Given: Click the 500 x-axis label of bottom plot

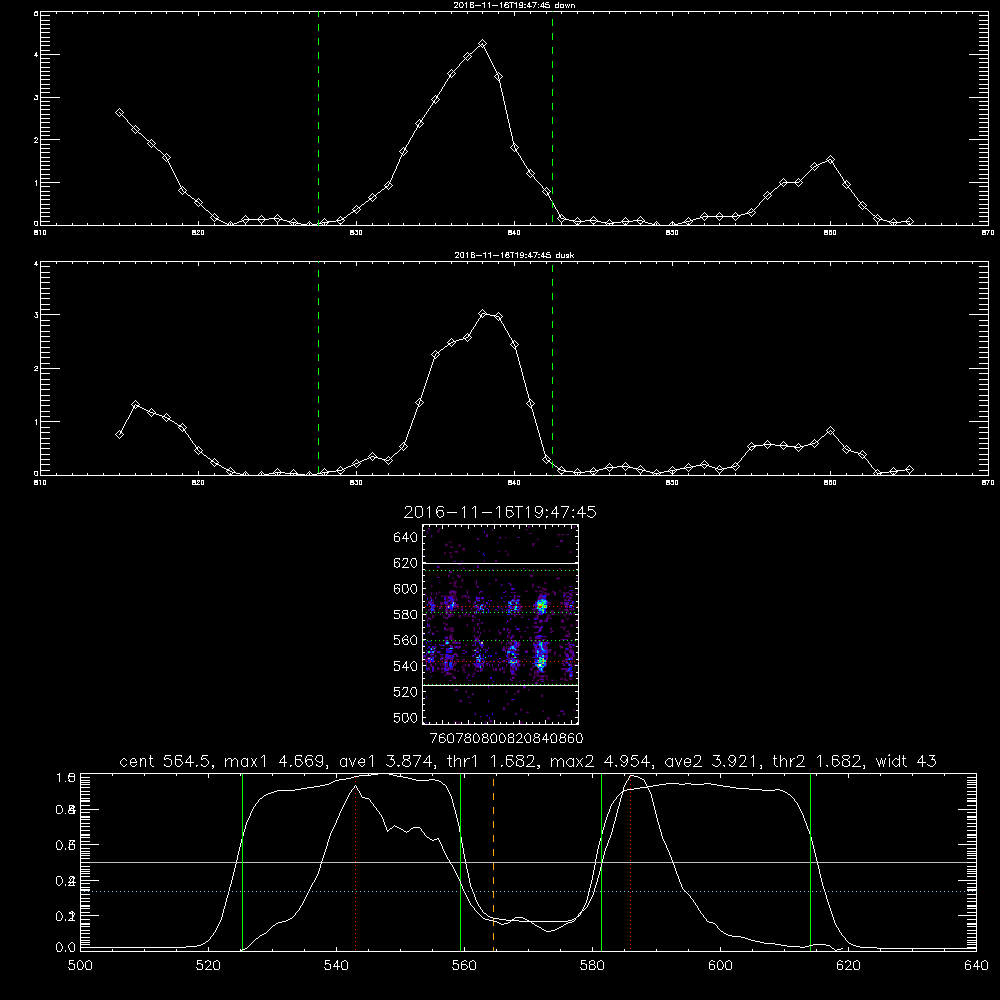Looking at the screenshot, I should tap(80, 965).
